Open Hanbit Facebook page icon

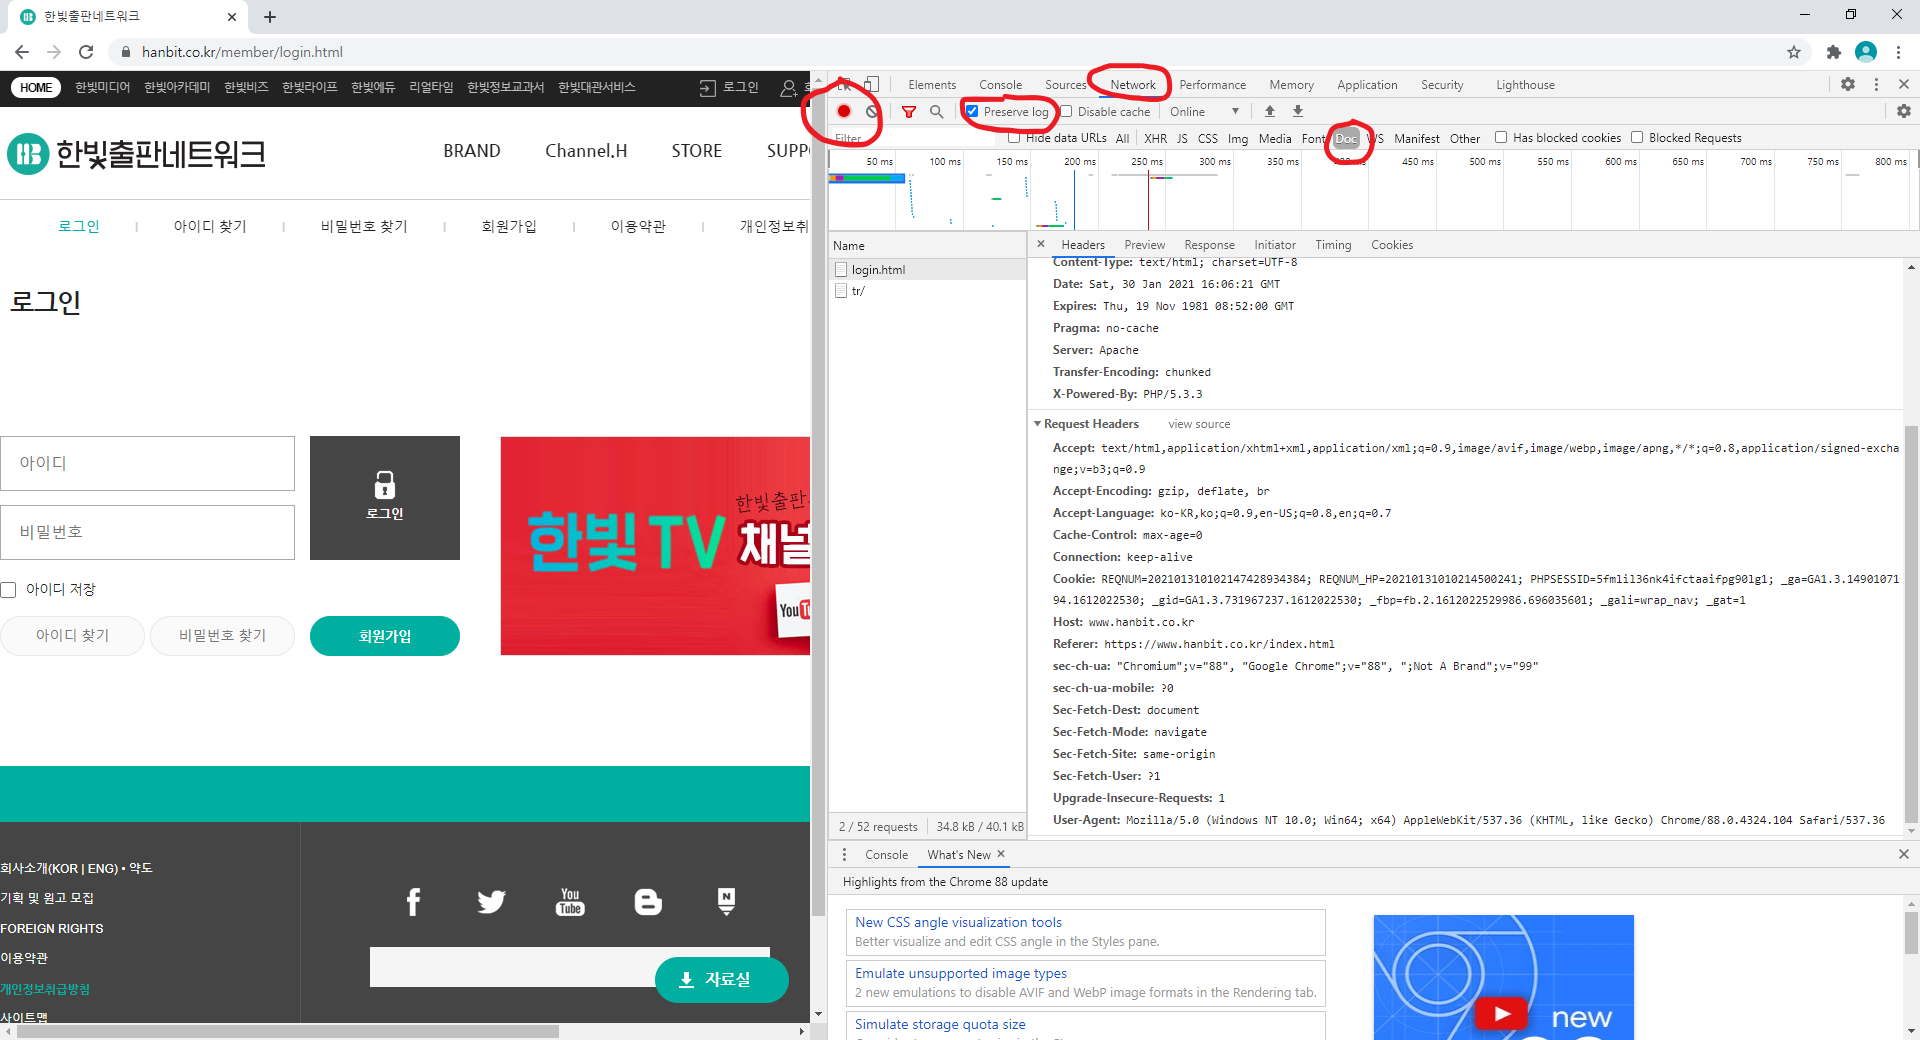[413, 902]
